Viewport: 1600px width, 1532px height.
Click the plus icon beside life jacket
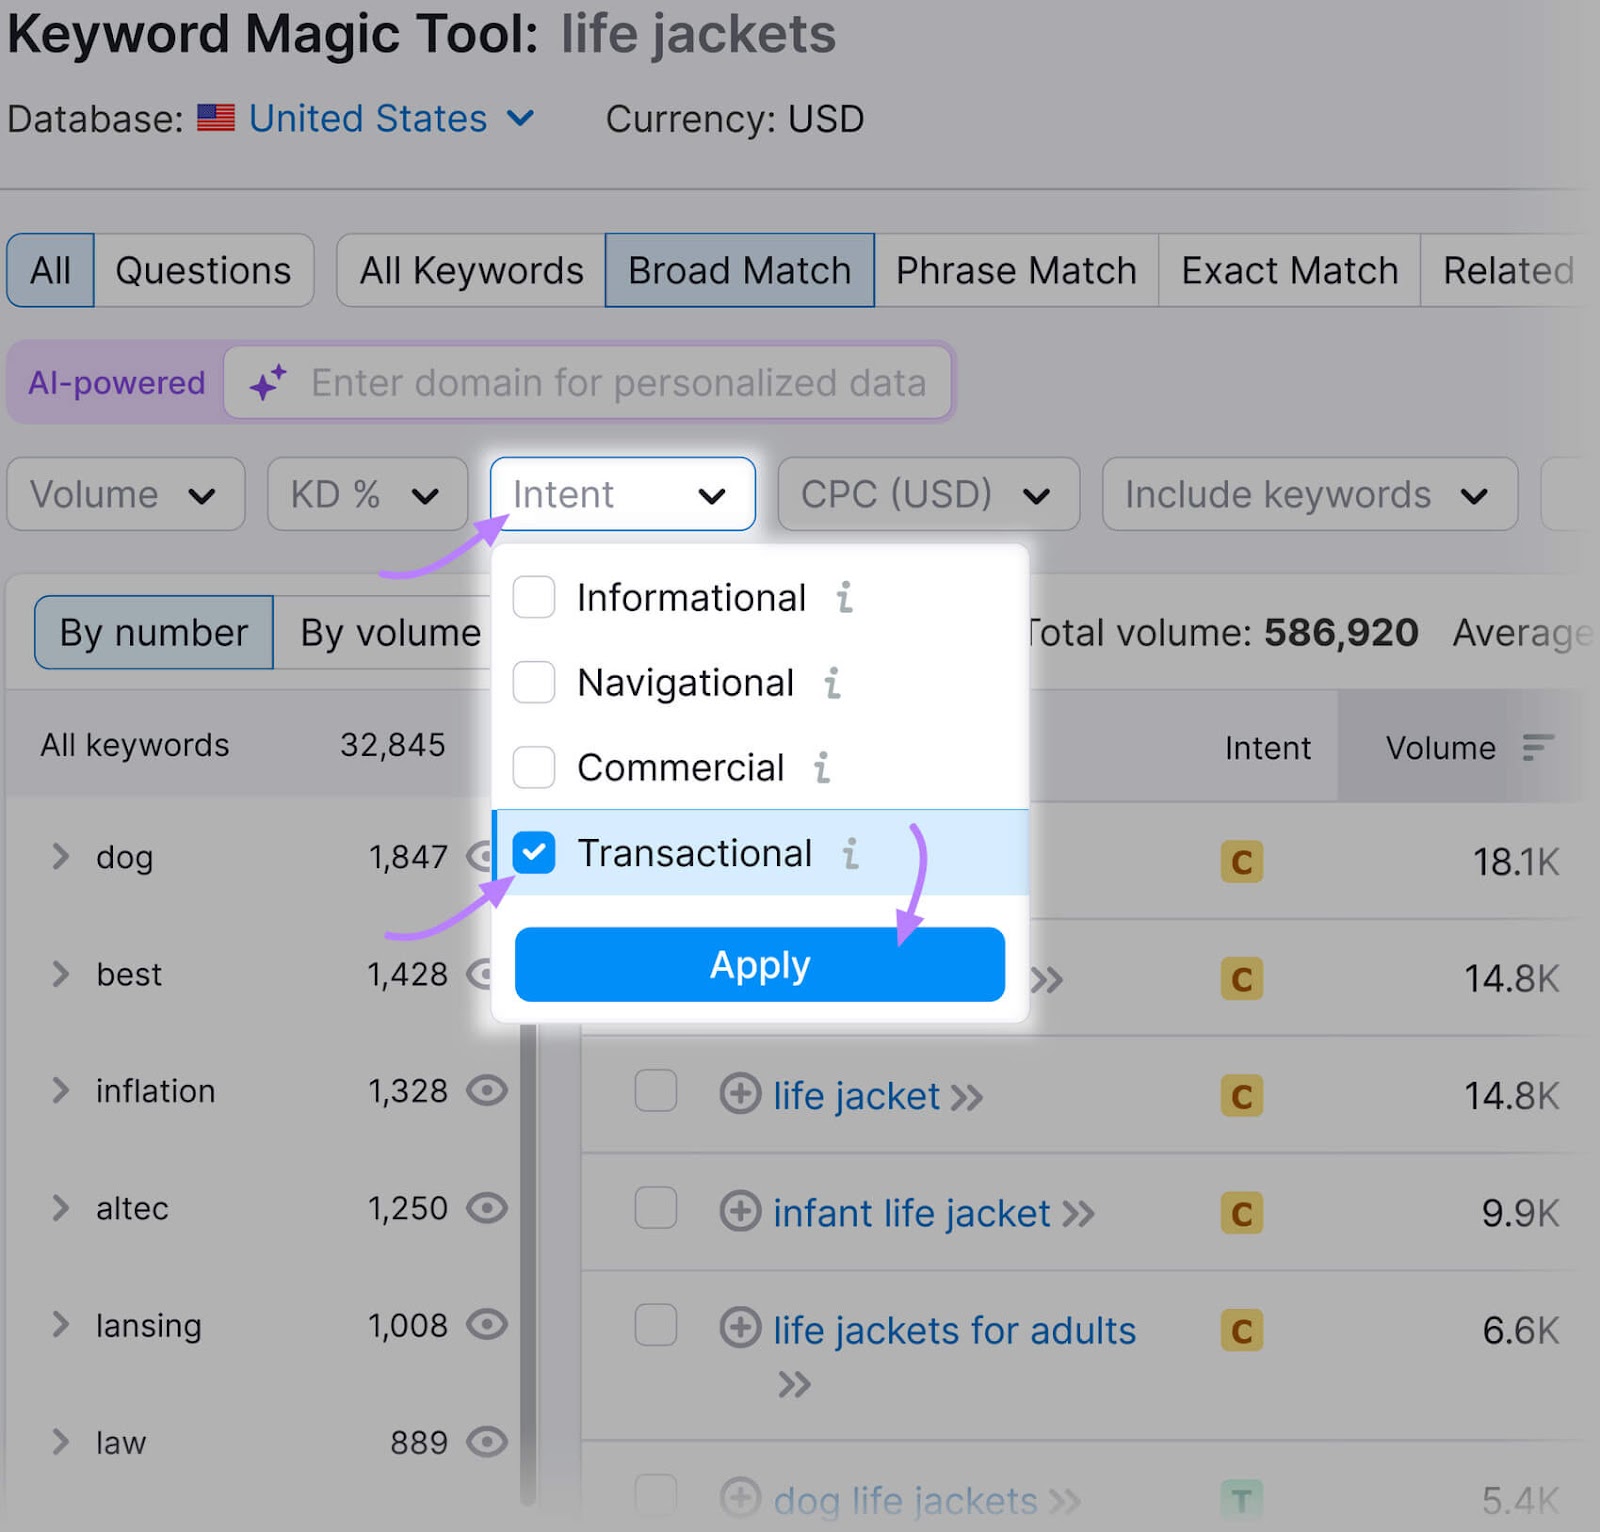point(740,1093)
